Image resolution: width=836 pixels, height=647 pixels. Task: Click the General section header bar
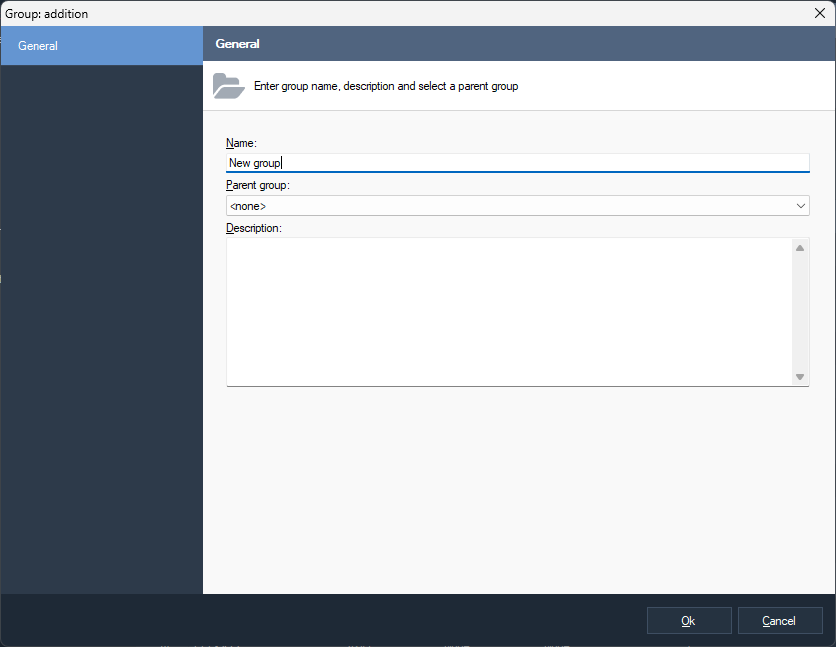pos(518,44)
